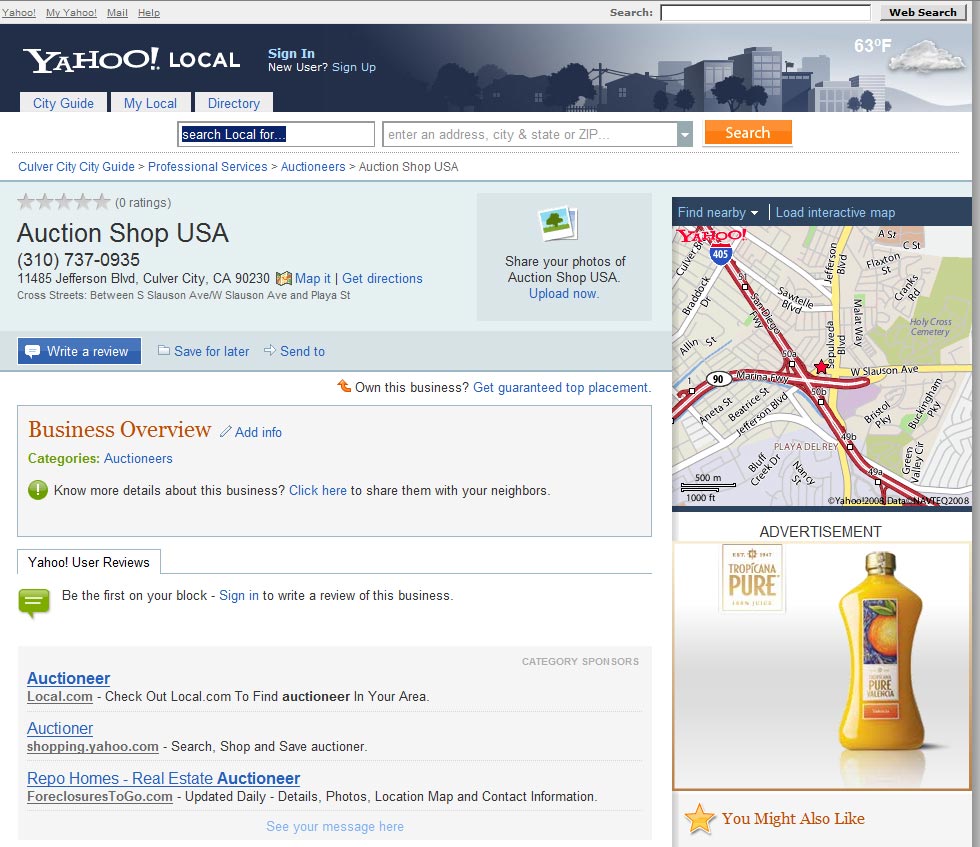
Task: Click the red star marker on map
Action: click(x=821, y=367)
